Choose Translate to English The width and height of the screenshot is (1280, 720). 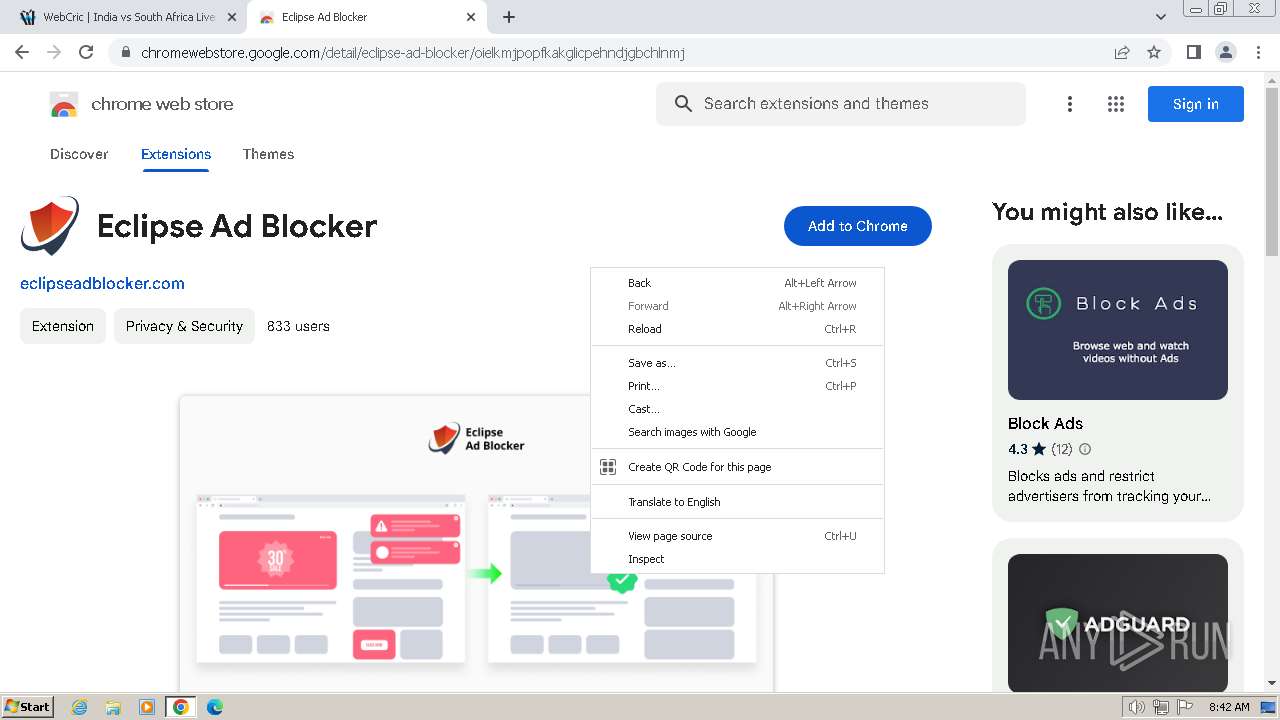pos(737,502)
